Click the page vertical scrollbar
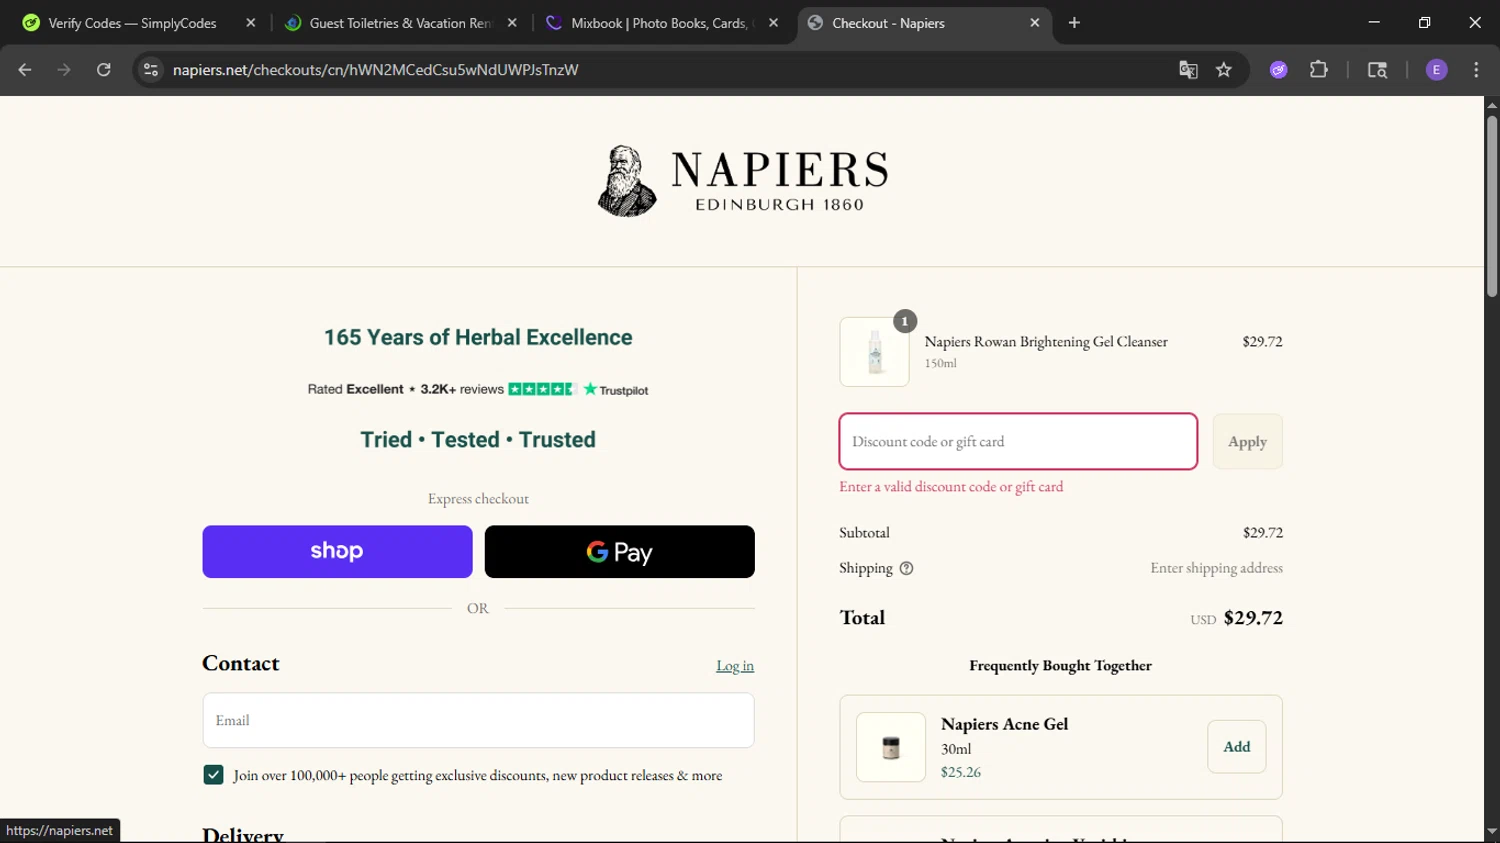This screenshot has width=1500, height=843. (x=1491, y=207)
